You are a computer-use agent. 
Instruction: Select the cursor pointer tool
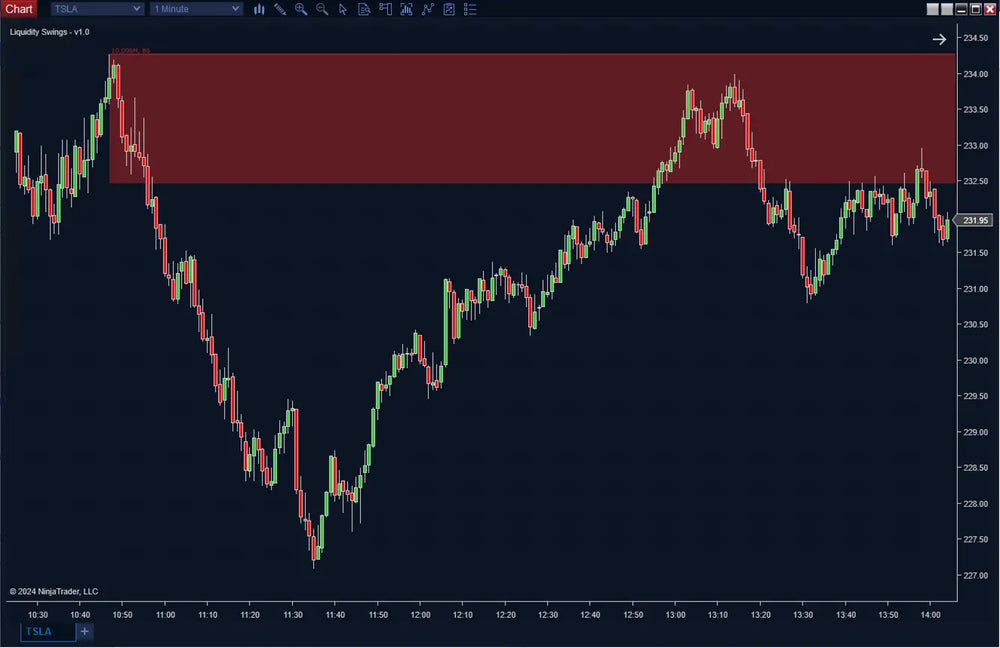click(x=342, y=9)
